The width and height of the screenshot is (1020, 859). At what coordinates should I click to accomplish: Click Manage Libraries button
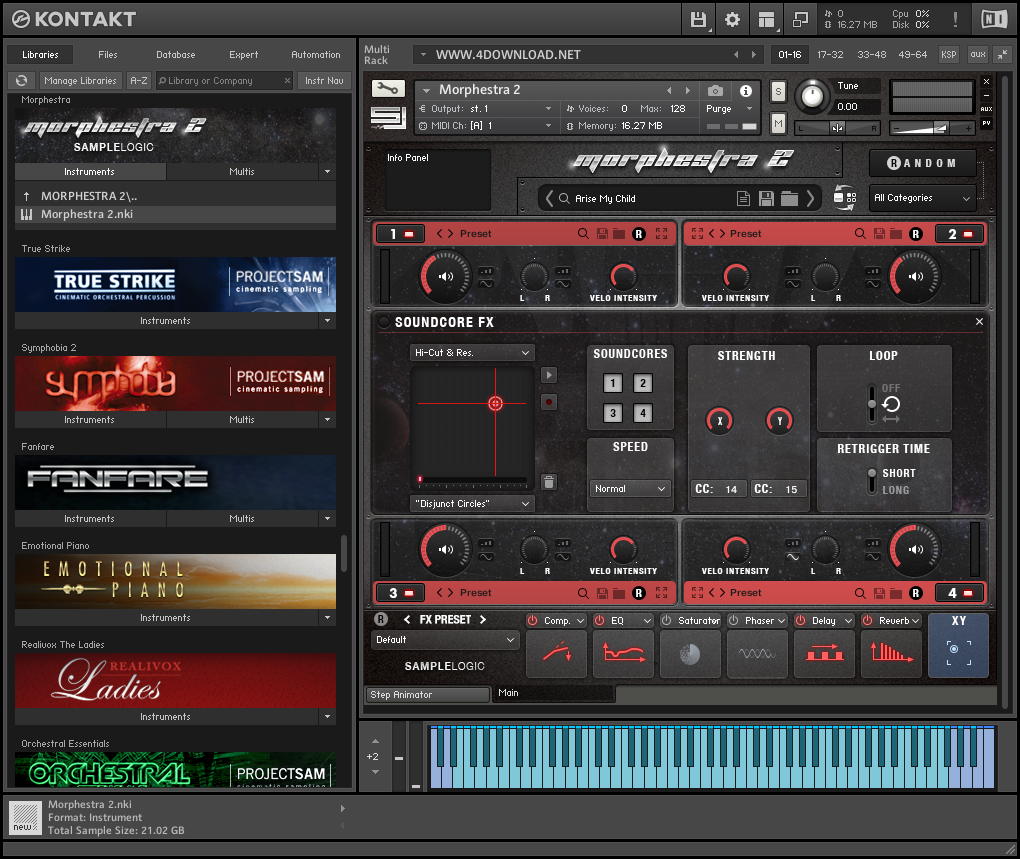80,81
